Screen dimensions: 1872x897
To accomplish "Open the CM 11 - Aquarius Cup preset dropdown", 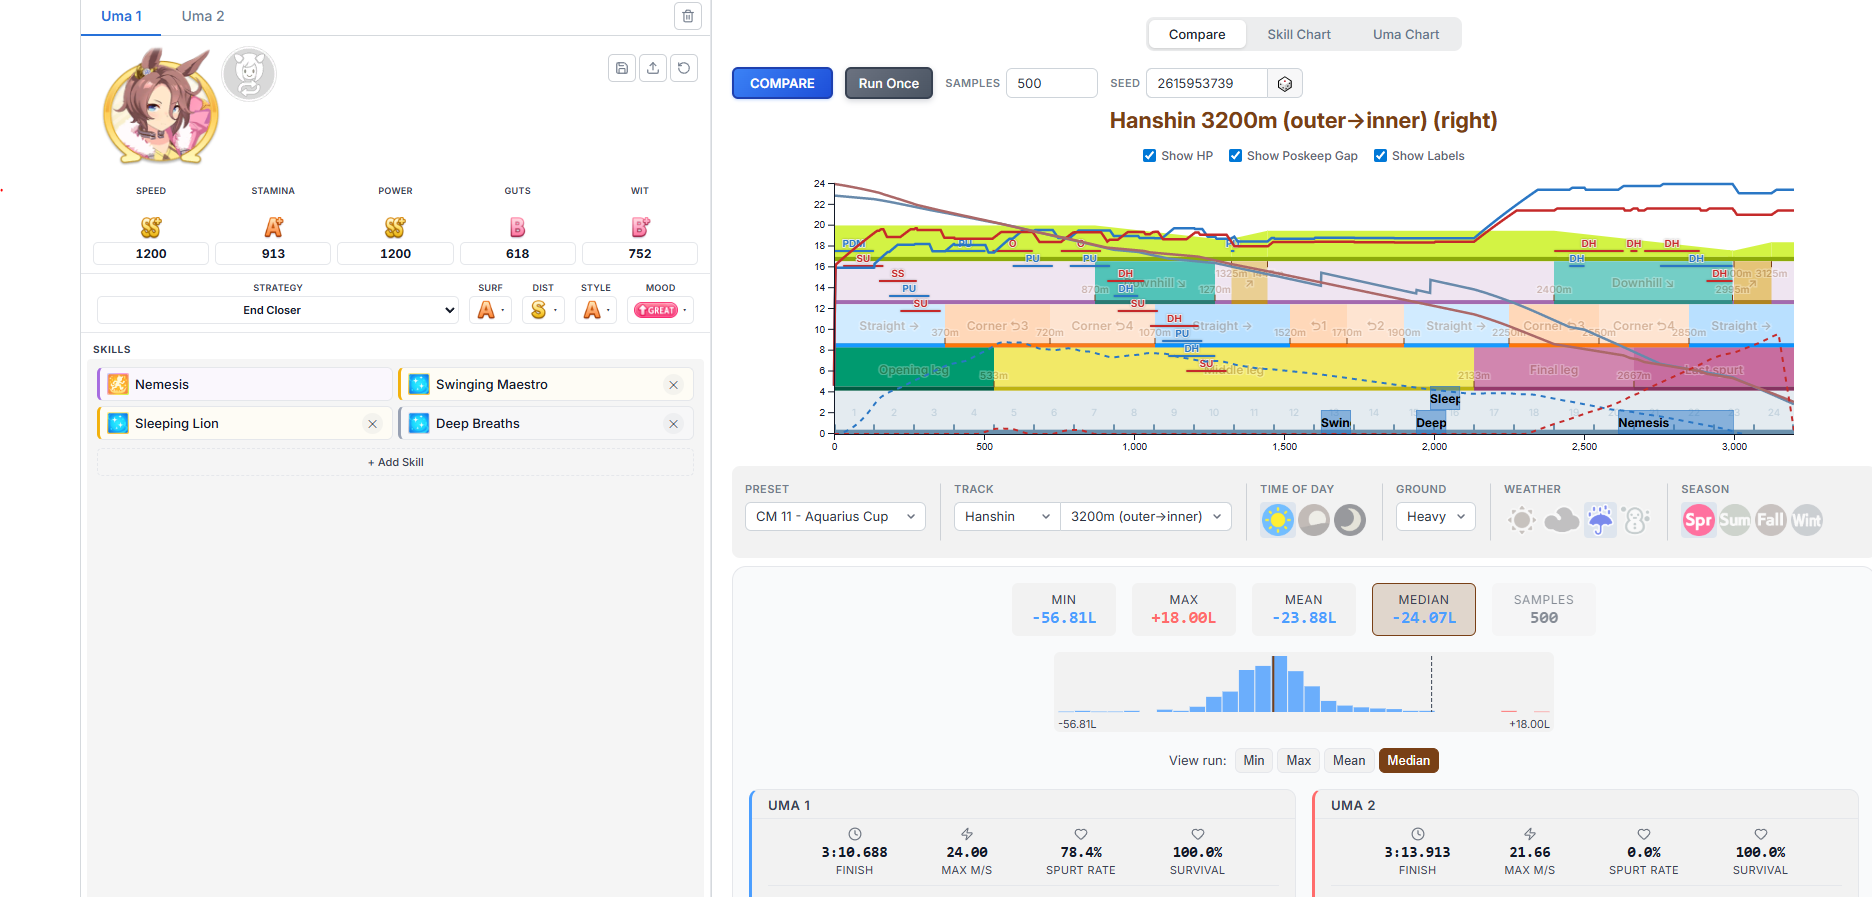I will pos(835,517).
